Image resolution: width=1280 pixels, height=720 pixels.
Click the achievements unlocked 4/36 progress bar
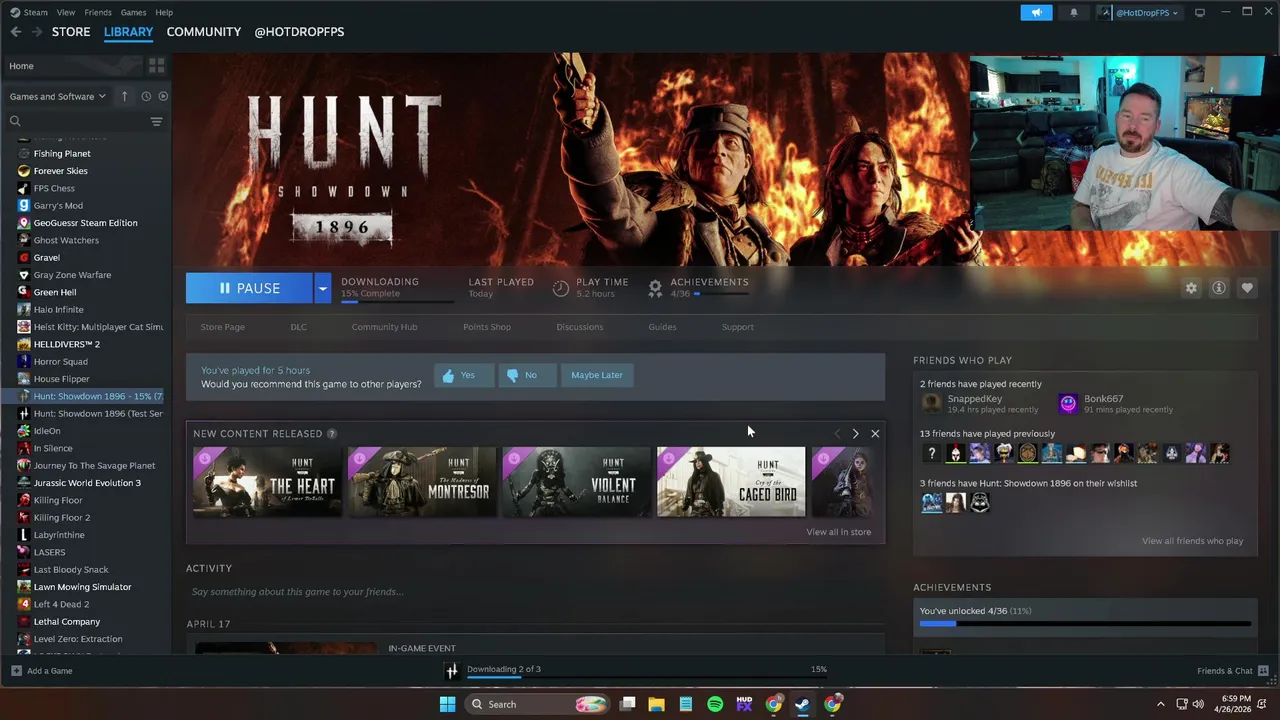point(1085,623)
